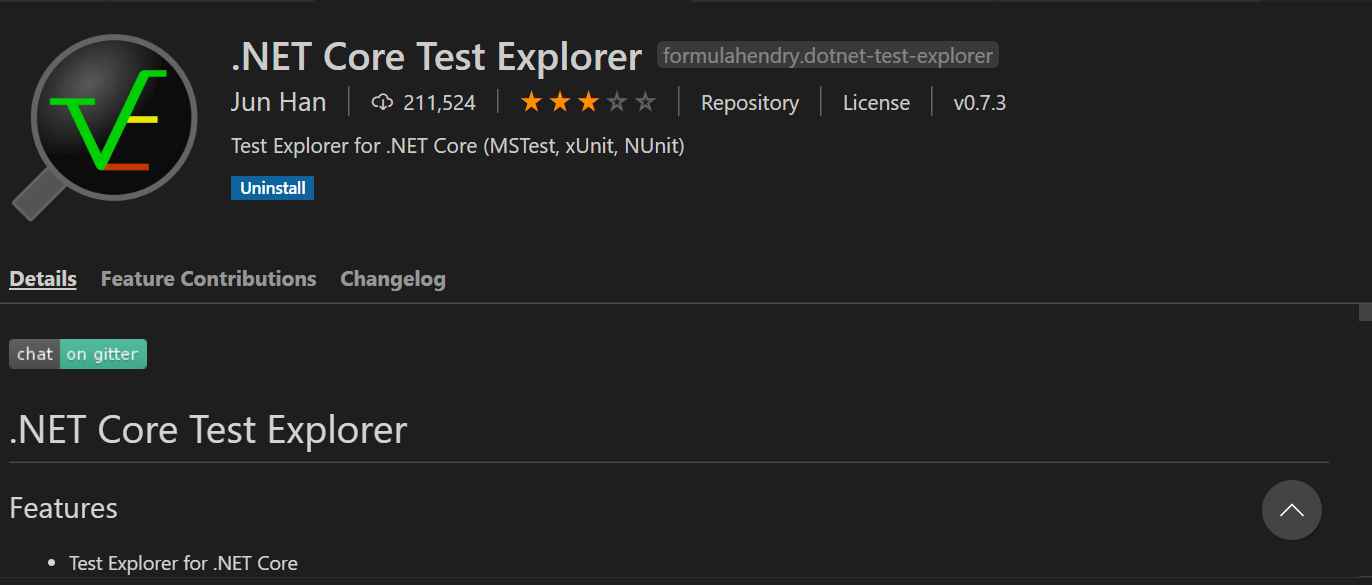Open the extension Repository
Viewport: 1372px width, 585px height.
749,102
